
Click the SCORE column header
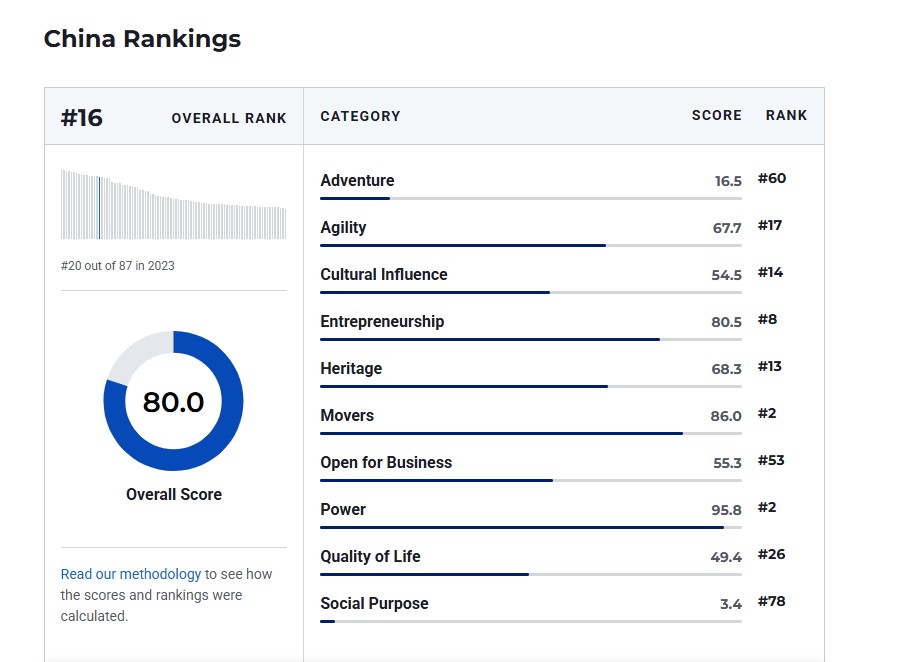(x=716, y=116)
